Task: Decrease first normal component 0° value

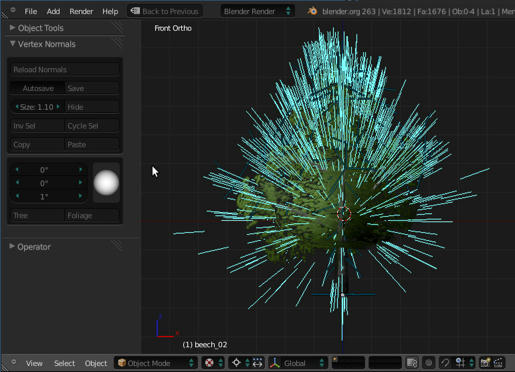Action: [17, 170]
